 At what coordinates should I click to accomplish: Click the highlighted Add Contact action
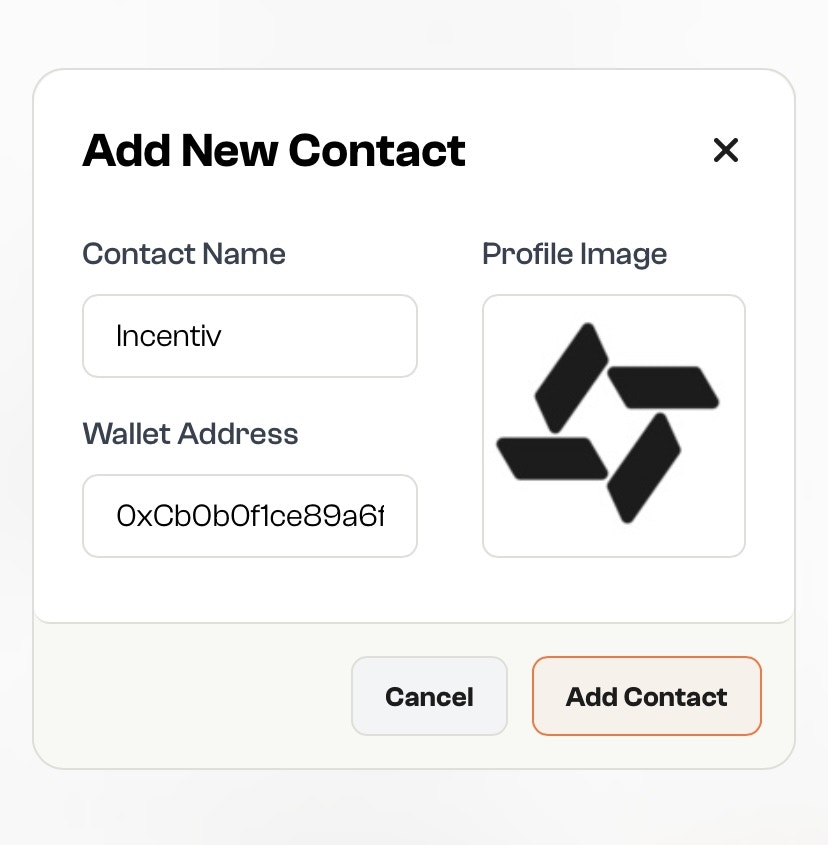pos(646,696)
